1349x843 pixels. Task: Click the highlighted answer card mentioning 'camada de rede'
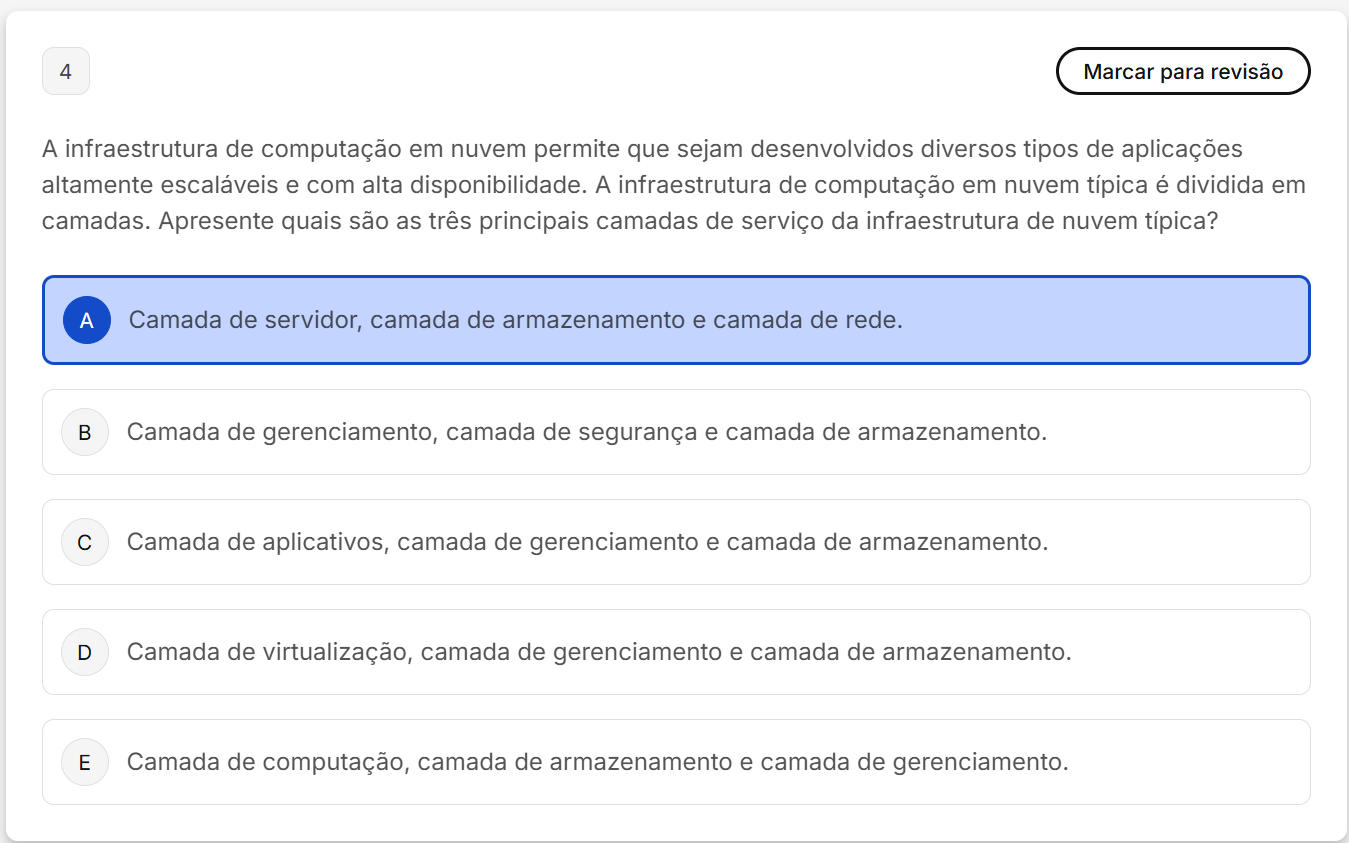point(1100,320)
